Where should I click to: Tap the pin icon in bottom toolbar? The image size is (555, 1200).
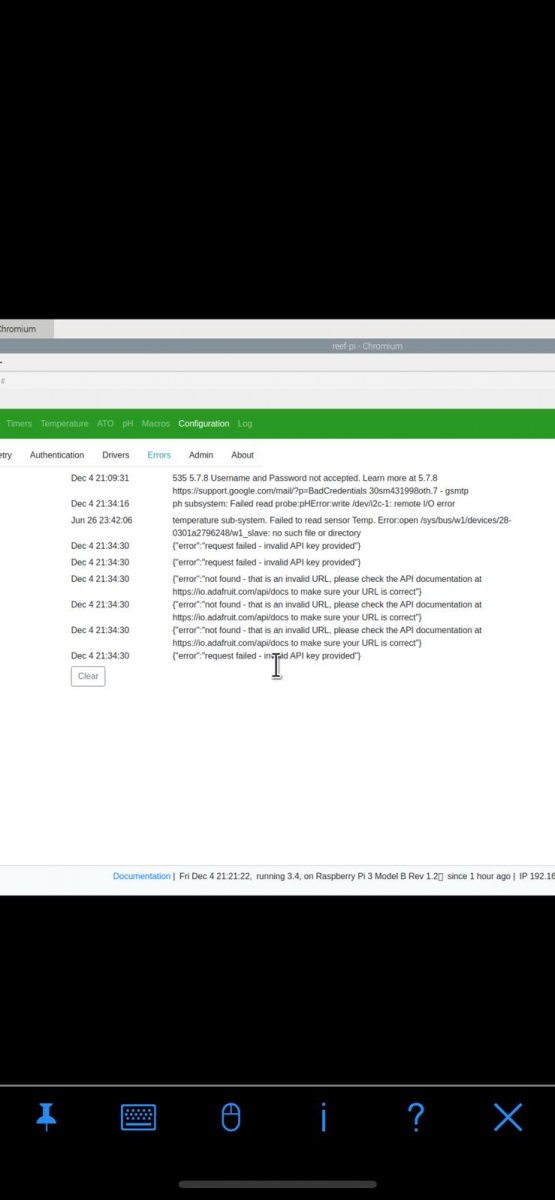[46, 1116]
